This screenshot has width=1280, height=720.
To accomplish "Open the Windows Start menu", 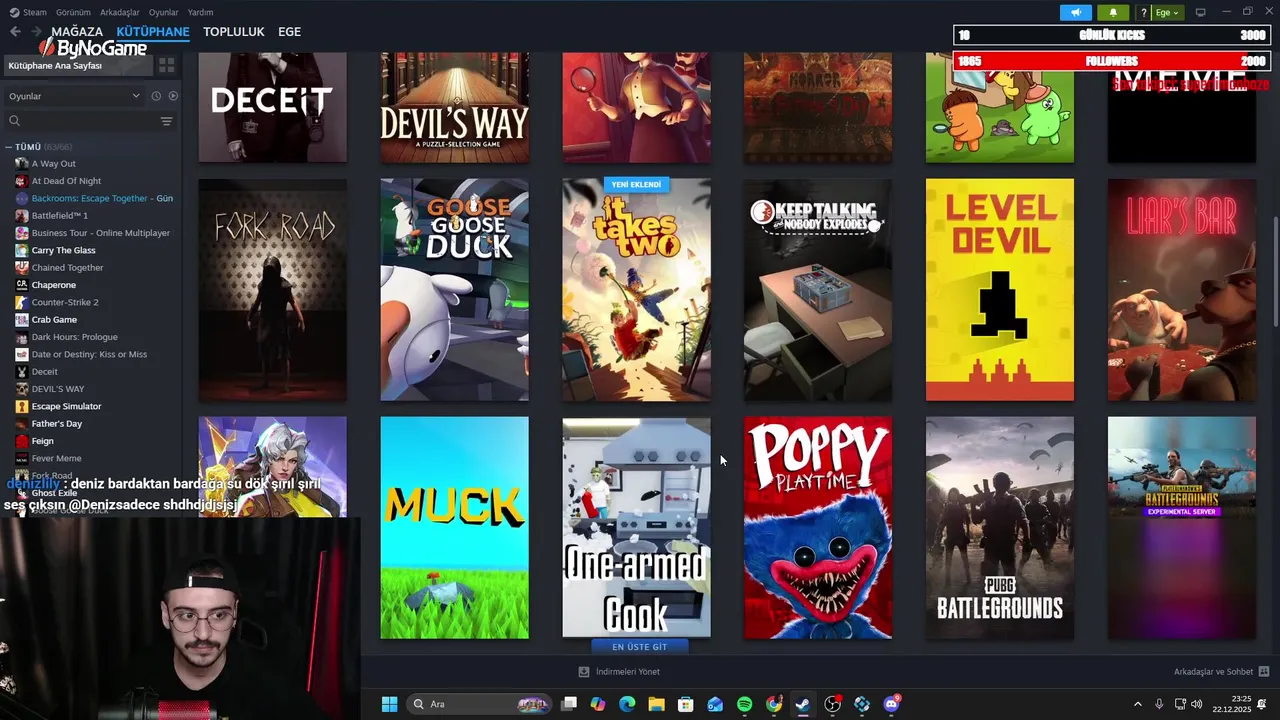I will (389, 704).
